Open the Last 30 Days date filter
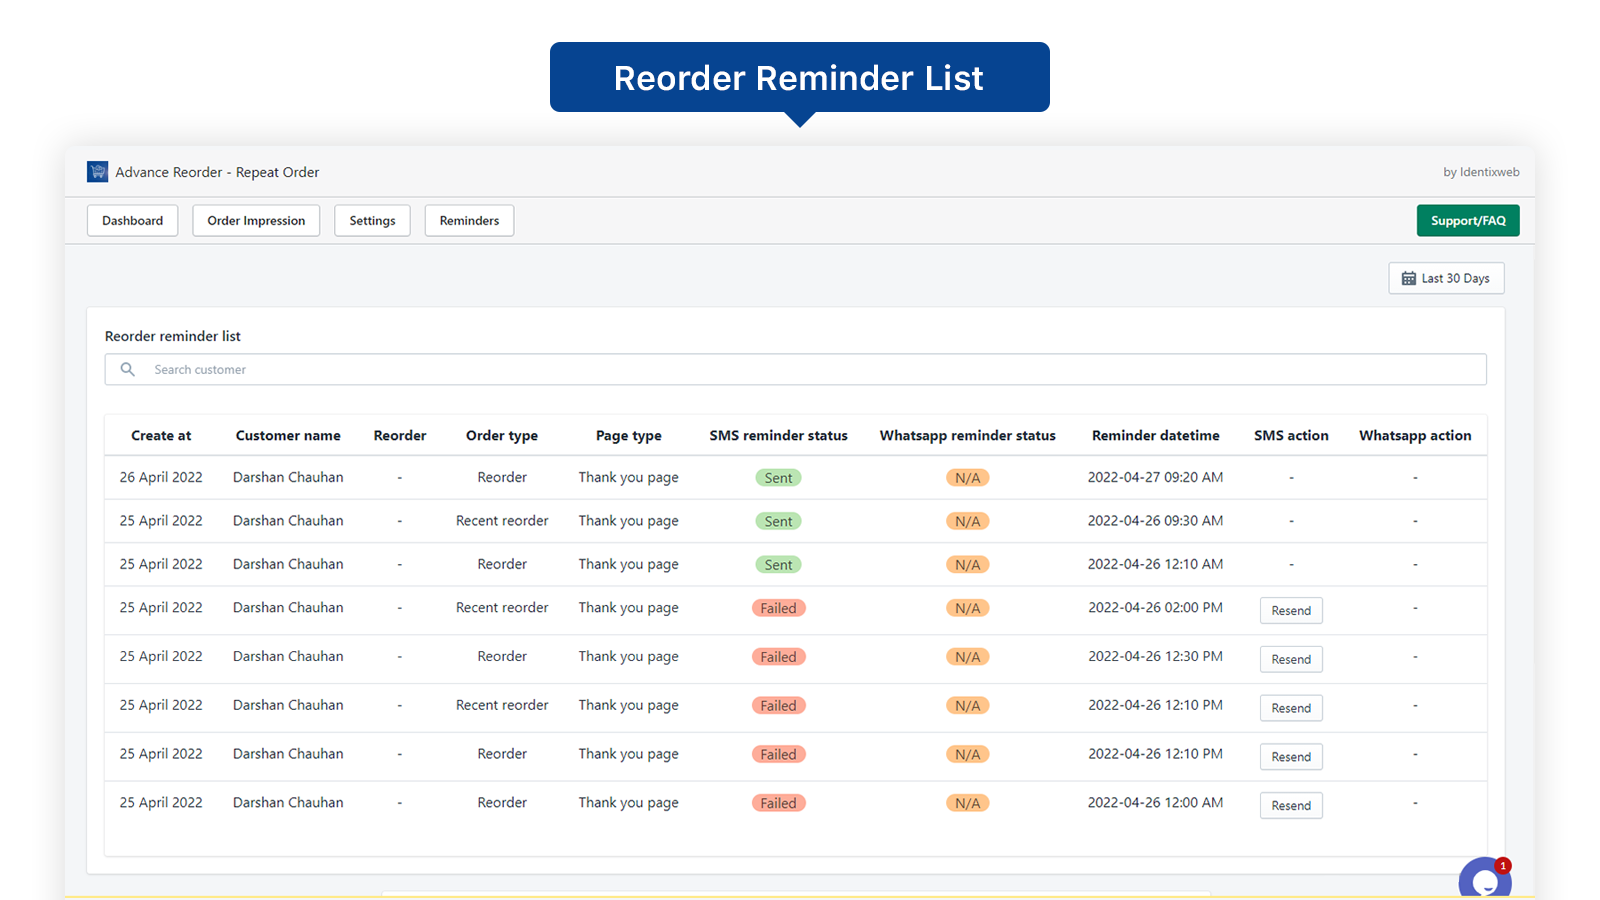 click(1446, 278)
